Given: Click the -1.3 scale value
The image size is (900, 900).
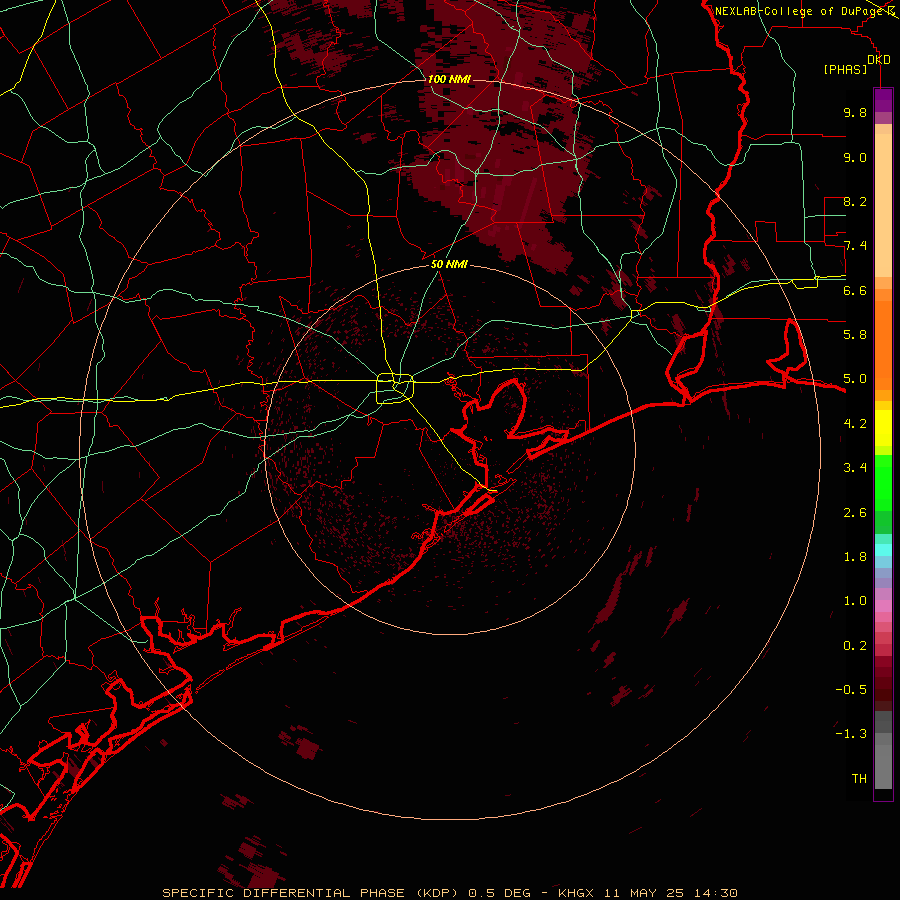Looking at the screenshot, I should (851, 734).
